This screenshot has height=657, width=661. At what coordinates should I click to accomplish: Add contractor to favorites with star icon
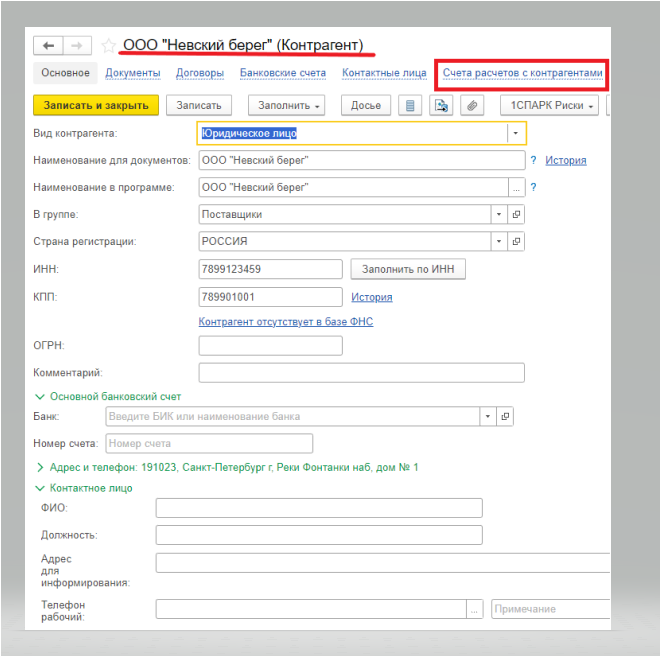(x=108, y=46)
